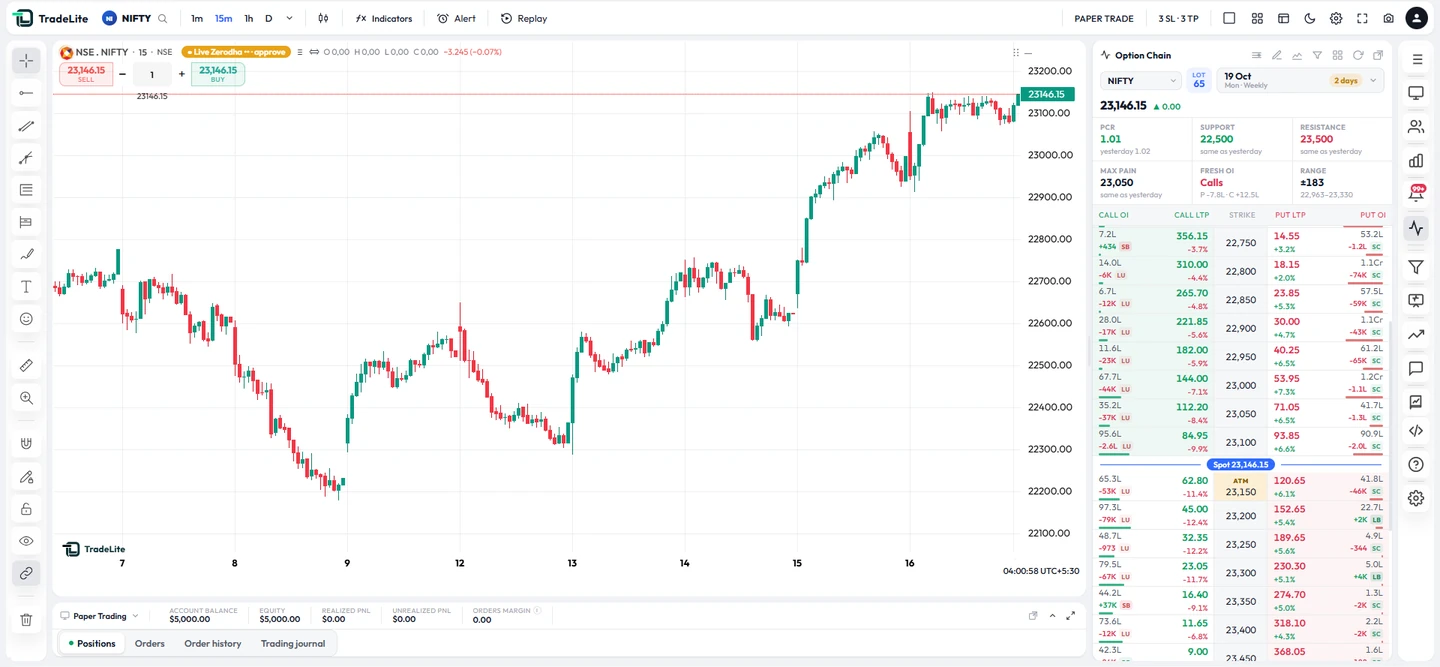Search symbol with magnifier next to NIFTY
The height and width of the screenshot is (667, 1440).
(163, 18)
